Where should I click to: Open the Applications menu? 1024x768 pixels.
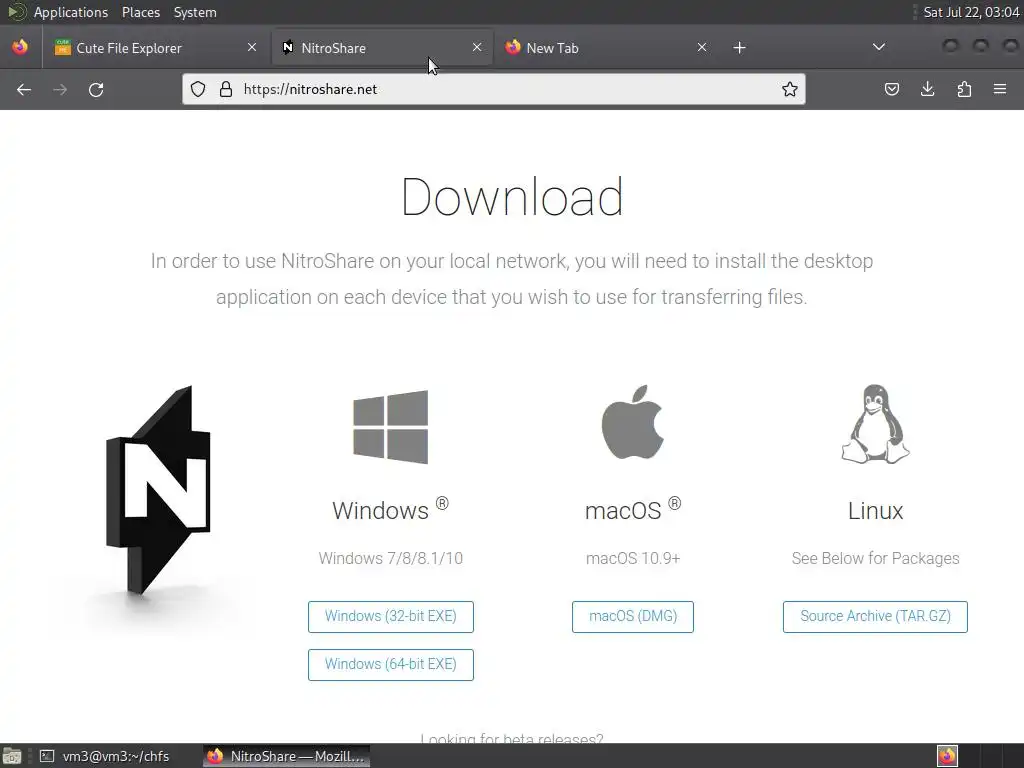[x=71, y=12]
